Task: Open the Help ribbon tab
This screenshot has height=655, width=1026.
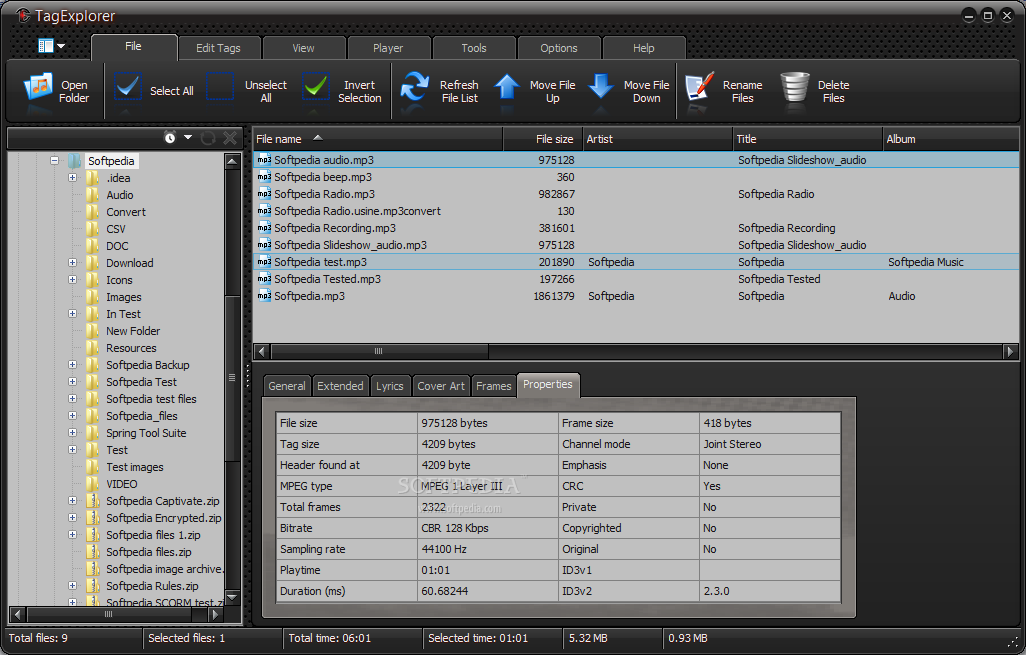Action: click(x=644, y=48)
